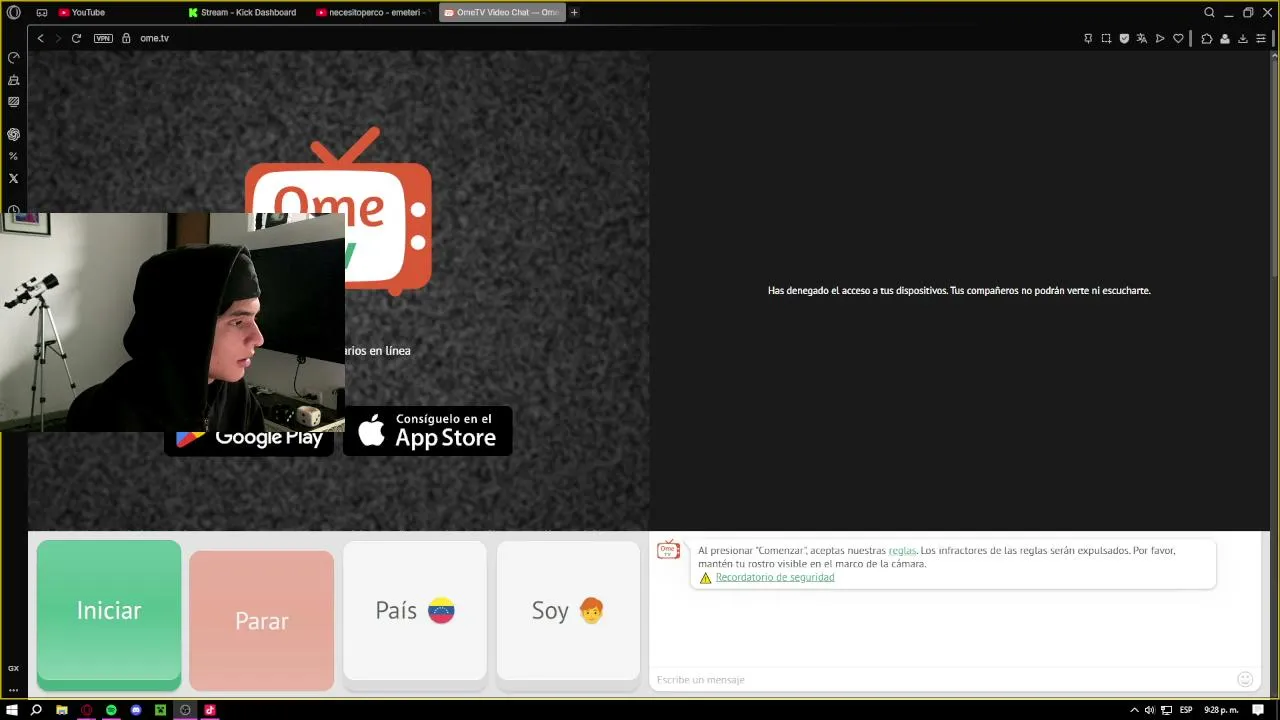This screenshot has width=1280, height=720.
Task: Go back to the previous page
Action: coord(40,38)
